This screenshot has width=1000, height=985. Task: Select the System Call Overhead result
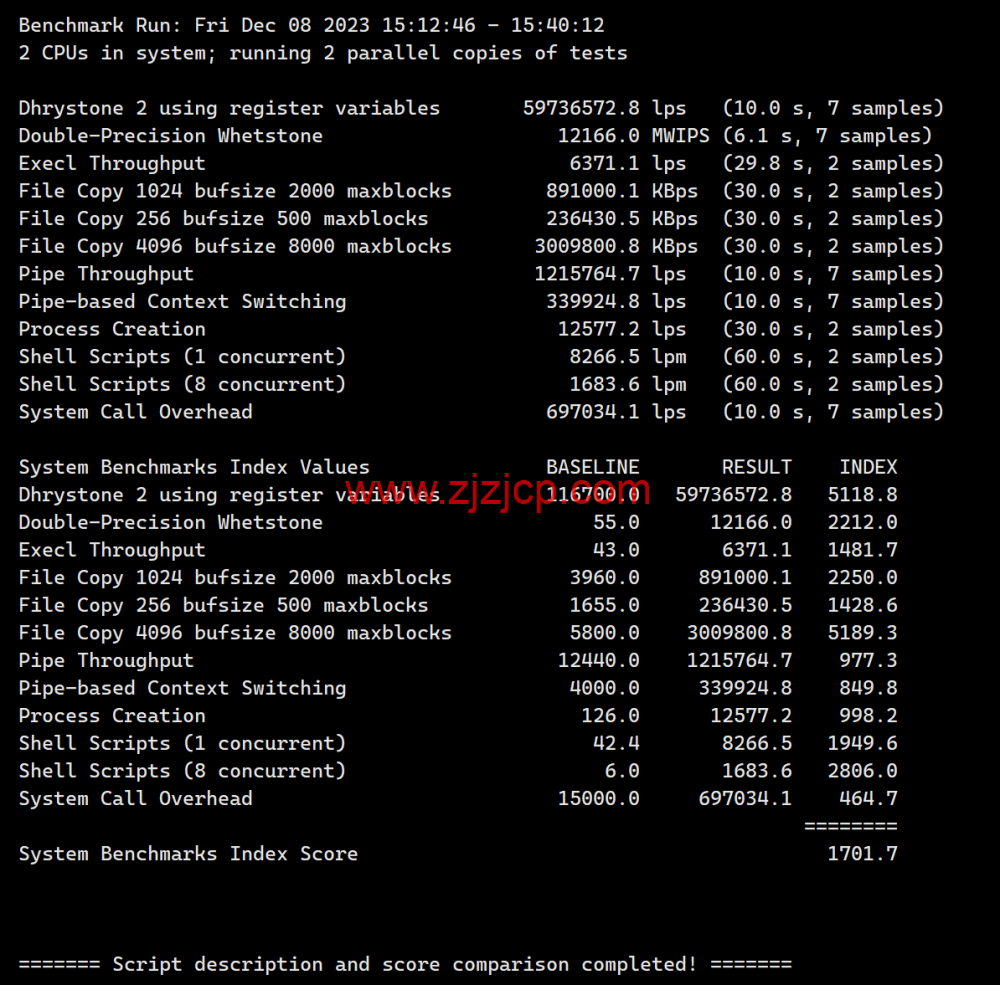click(135, 411)
